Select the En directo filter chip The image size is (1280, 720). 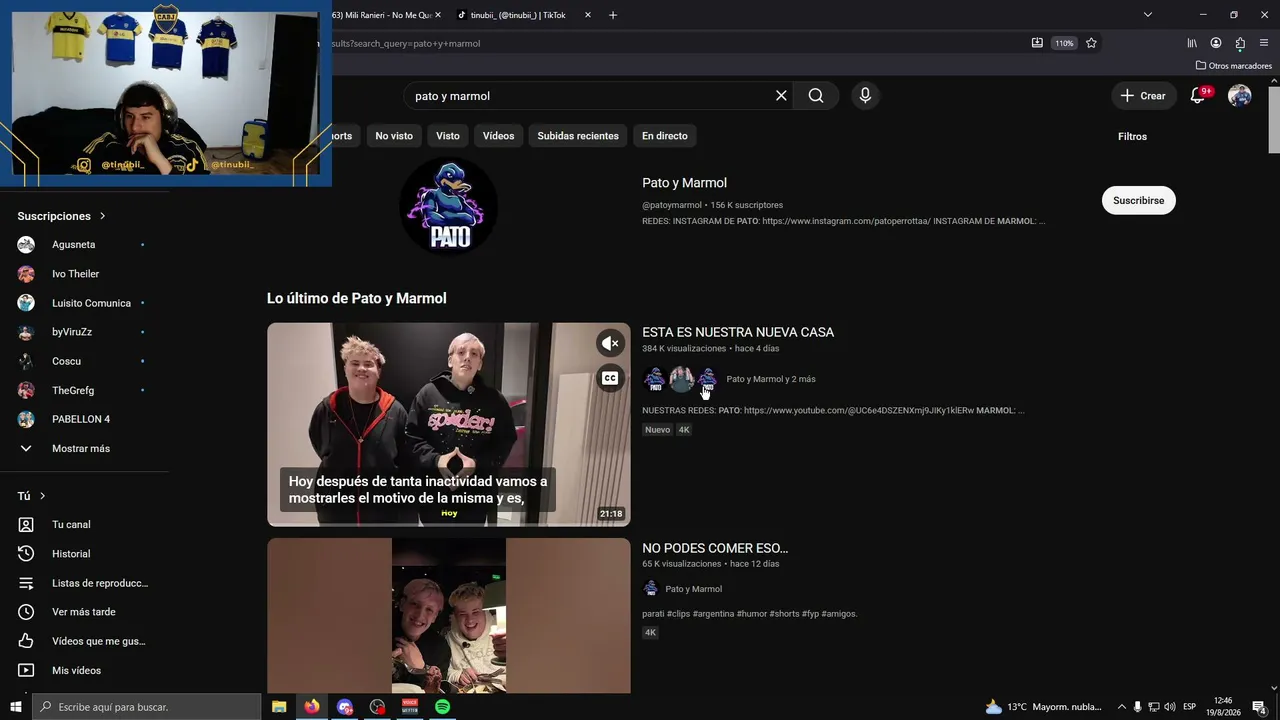665,136
